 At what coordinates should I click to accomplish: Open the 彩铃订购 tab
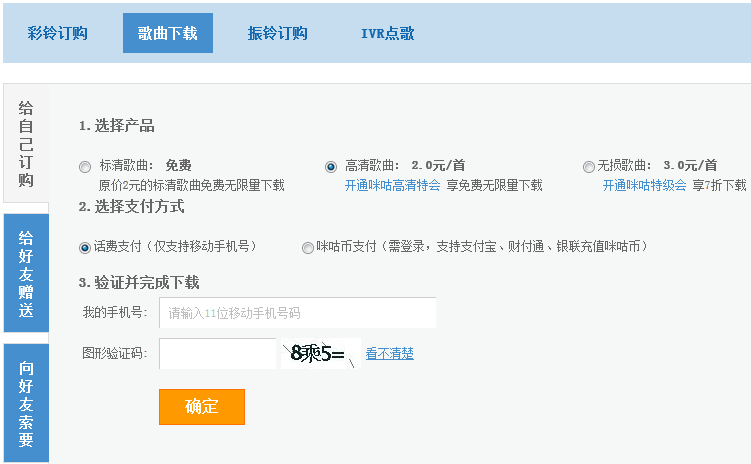(58, 33)
